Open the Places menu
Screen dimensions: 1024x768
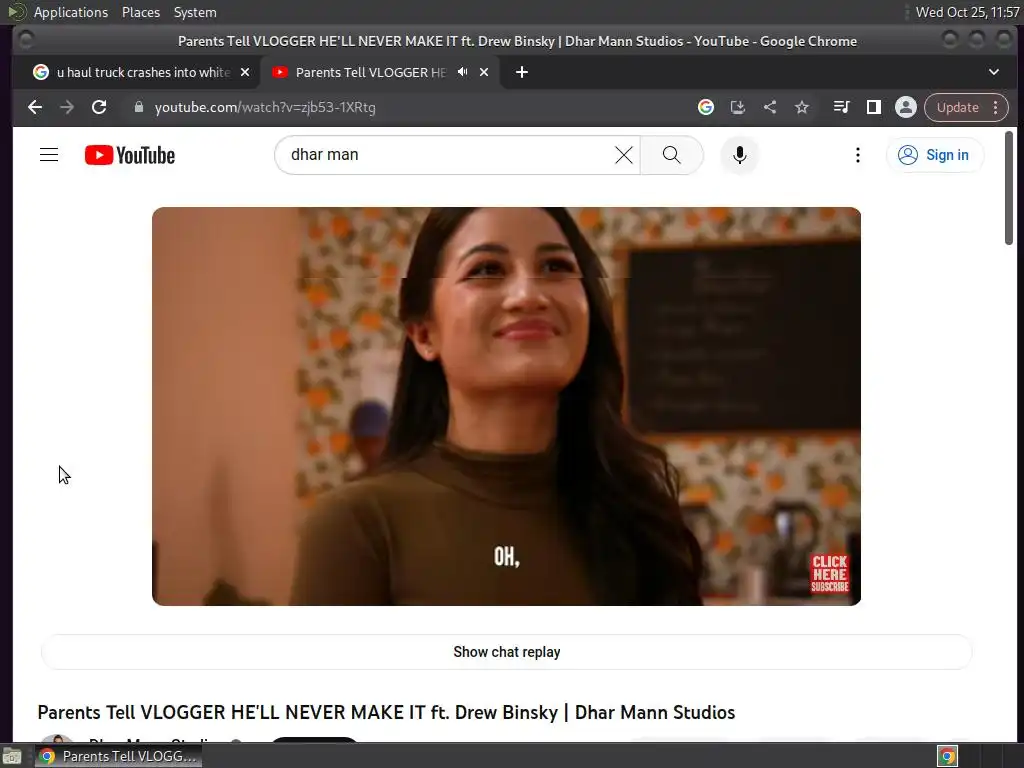[x=140, y=12]
